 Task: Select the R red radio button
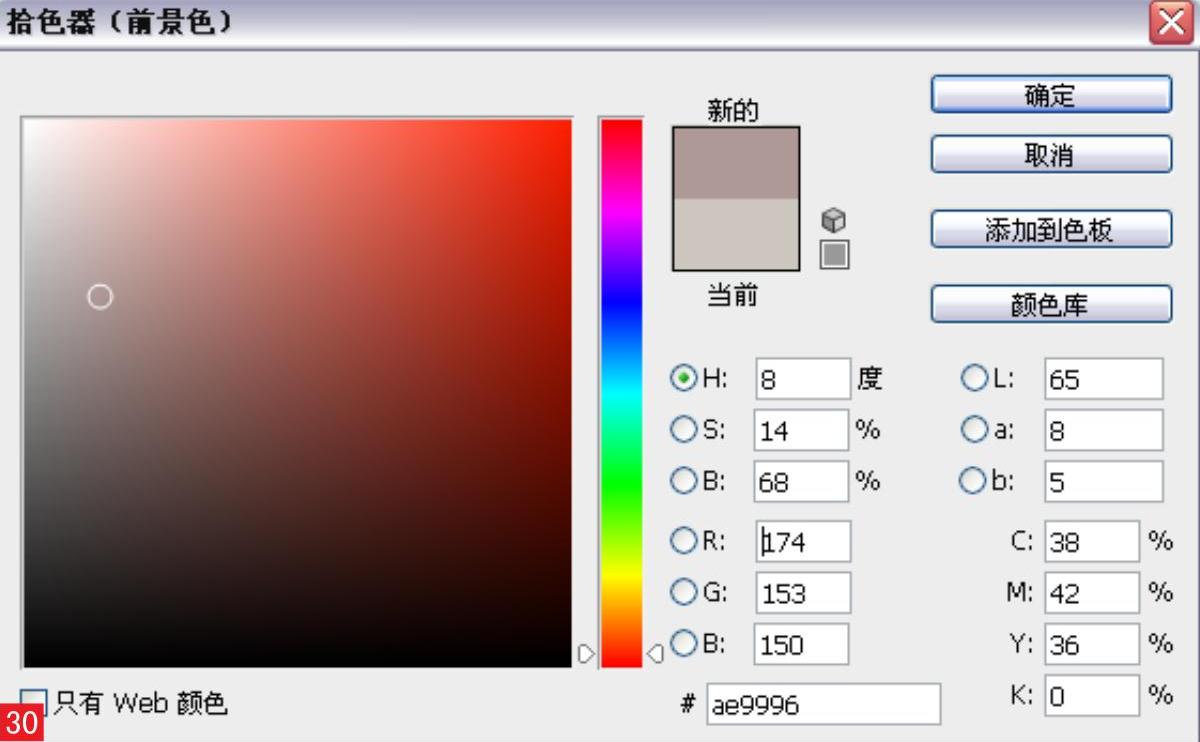[x=684, y=541]
